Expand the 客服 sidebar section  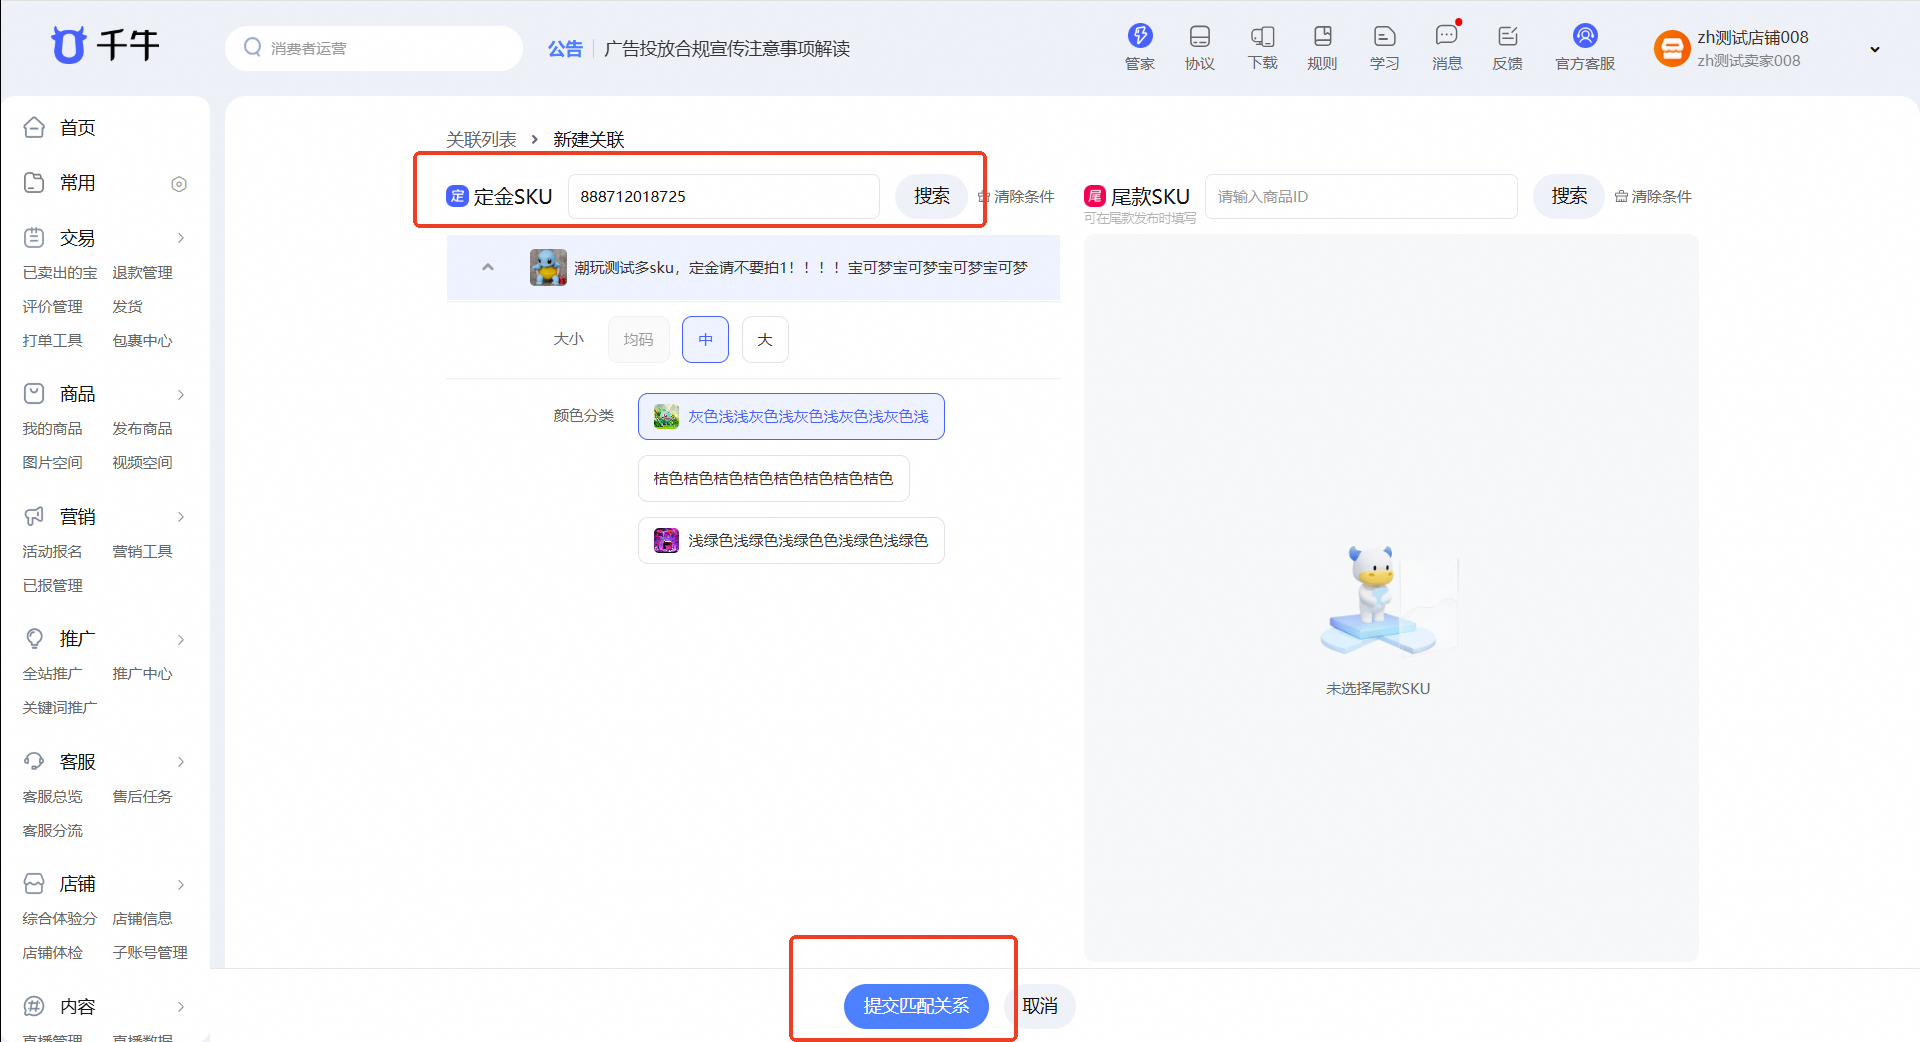(x=181, y=762)
